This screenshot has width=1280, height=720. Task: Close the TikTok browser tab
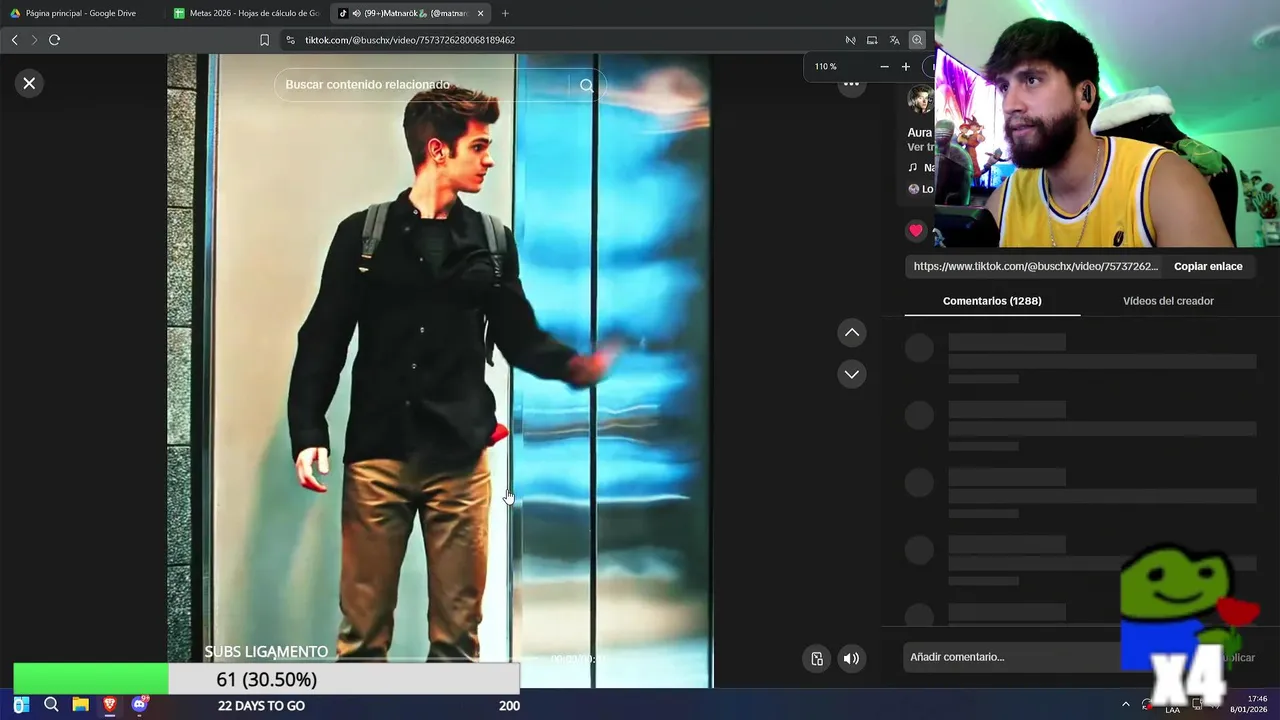pos(481,13)
